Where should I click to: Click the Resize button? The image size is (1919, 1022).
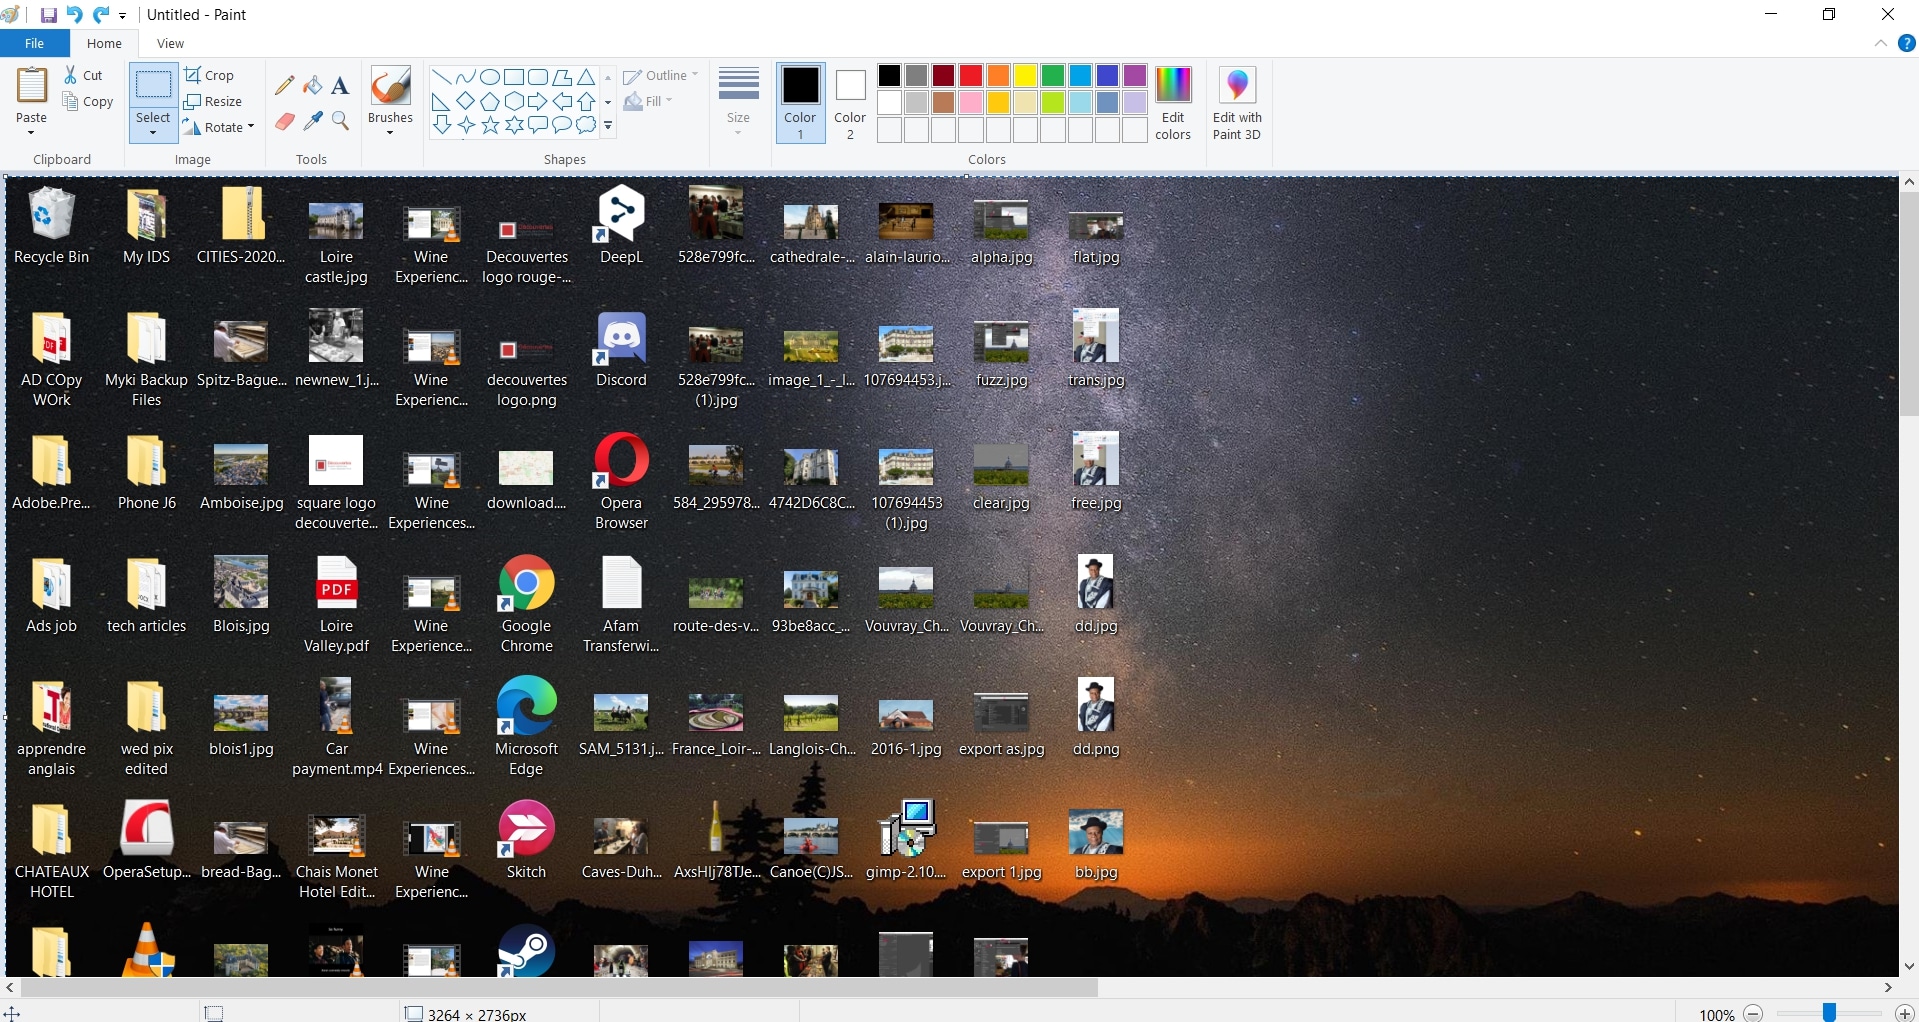pos(213,101)
